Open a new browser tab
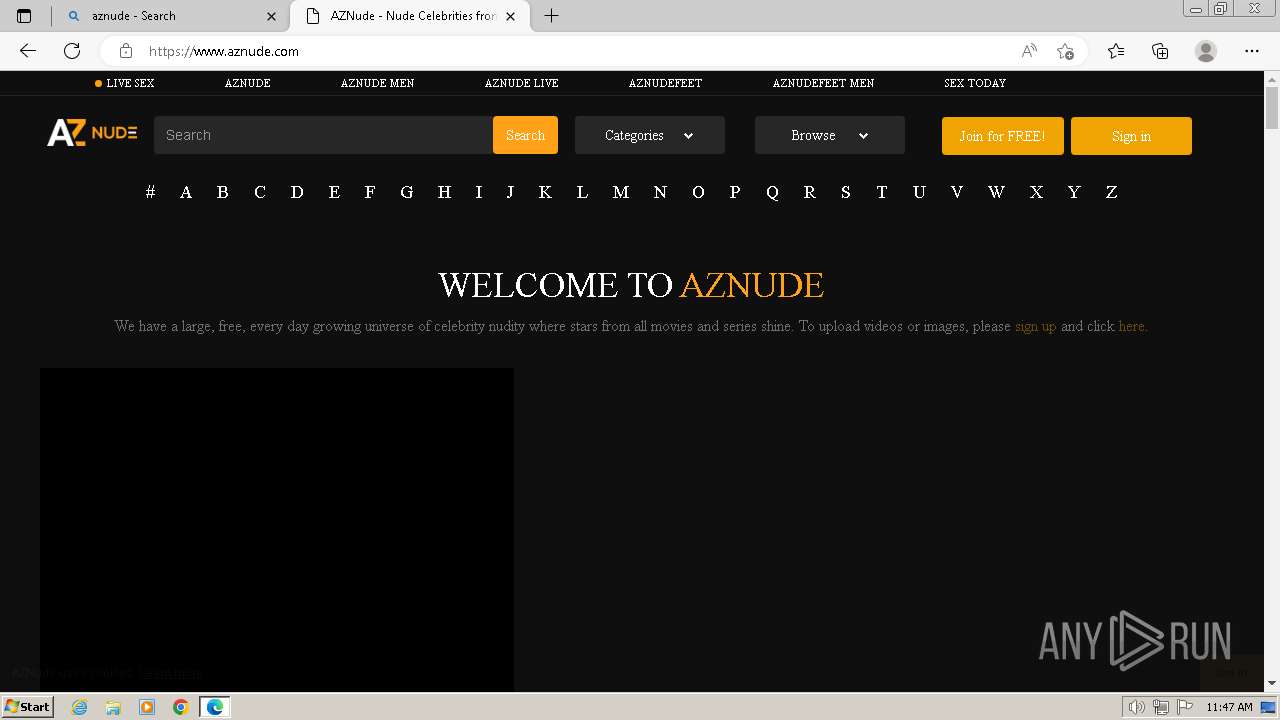This screenshot has width=1280, height=720. tap(551, 16)
